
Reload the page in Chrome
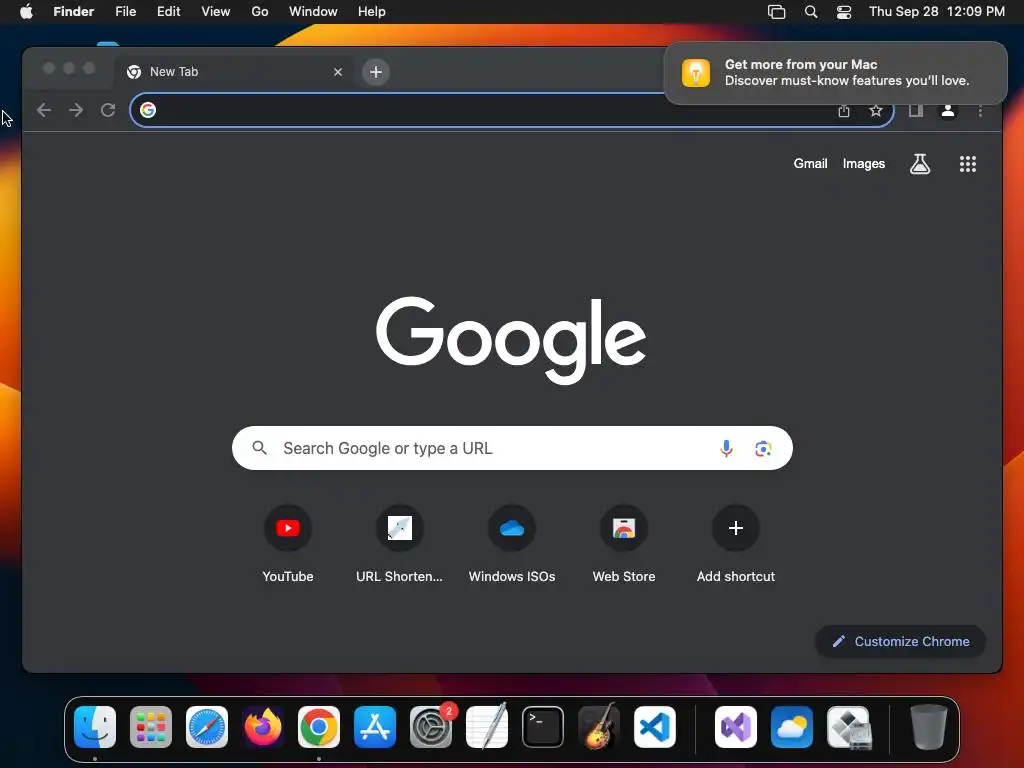click(x=108, y=110)
